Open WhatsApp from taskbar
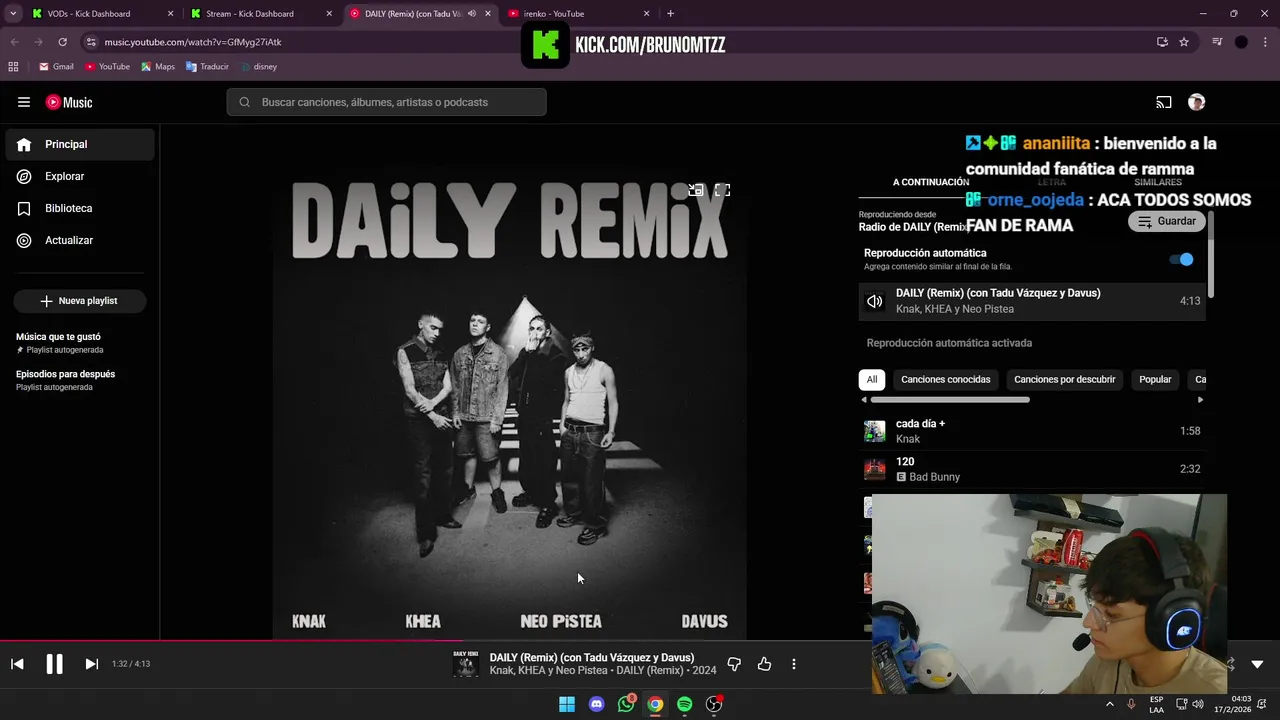1280x720 pixels. [626, 704]
